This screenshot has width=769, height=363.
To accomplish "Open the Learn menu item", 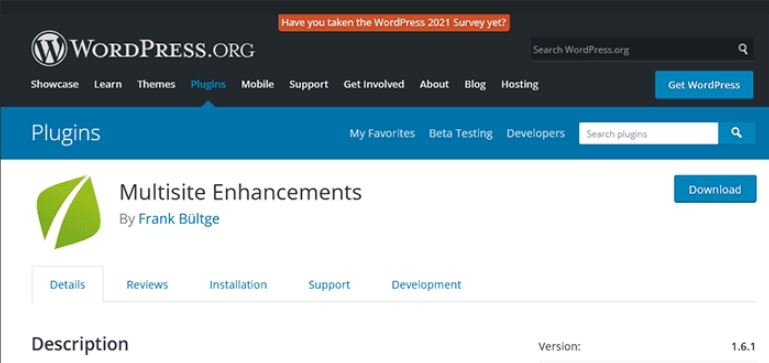I will (108, 84).
